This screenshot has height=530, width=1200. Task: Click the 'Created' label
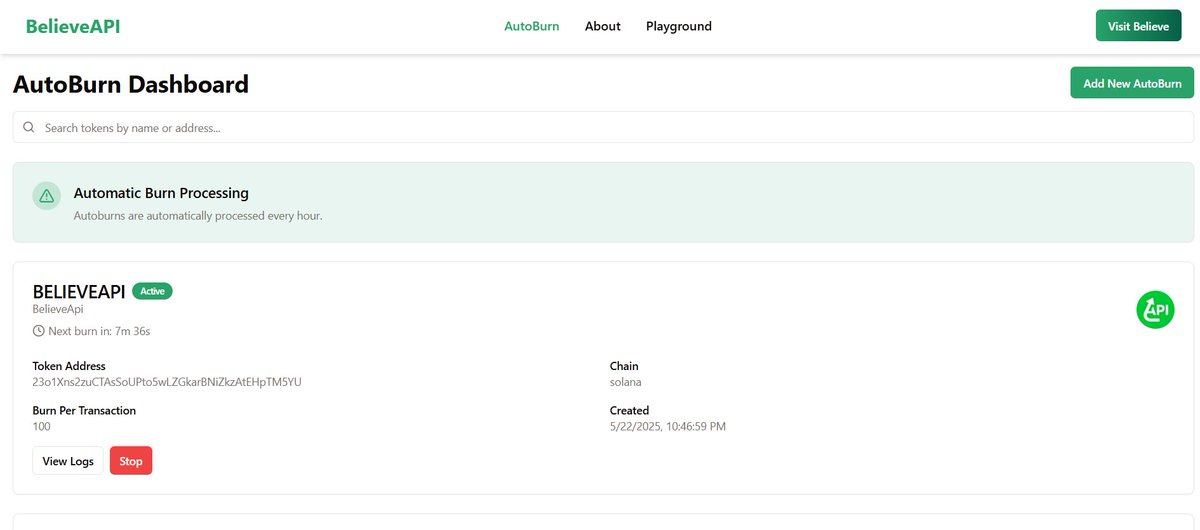tap(630, 410)
